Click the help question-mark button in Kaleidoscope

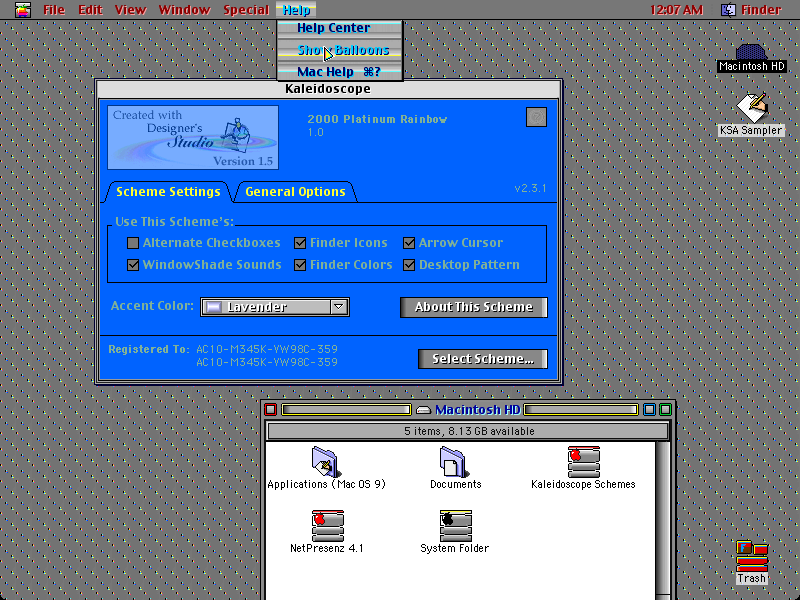536,117
